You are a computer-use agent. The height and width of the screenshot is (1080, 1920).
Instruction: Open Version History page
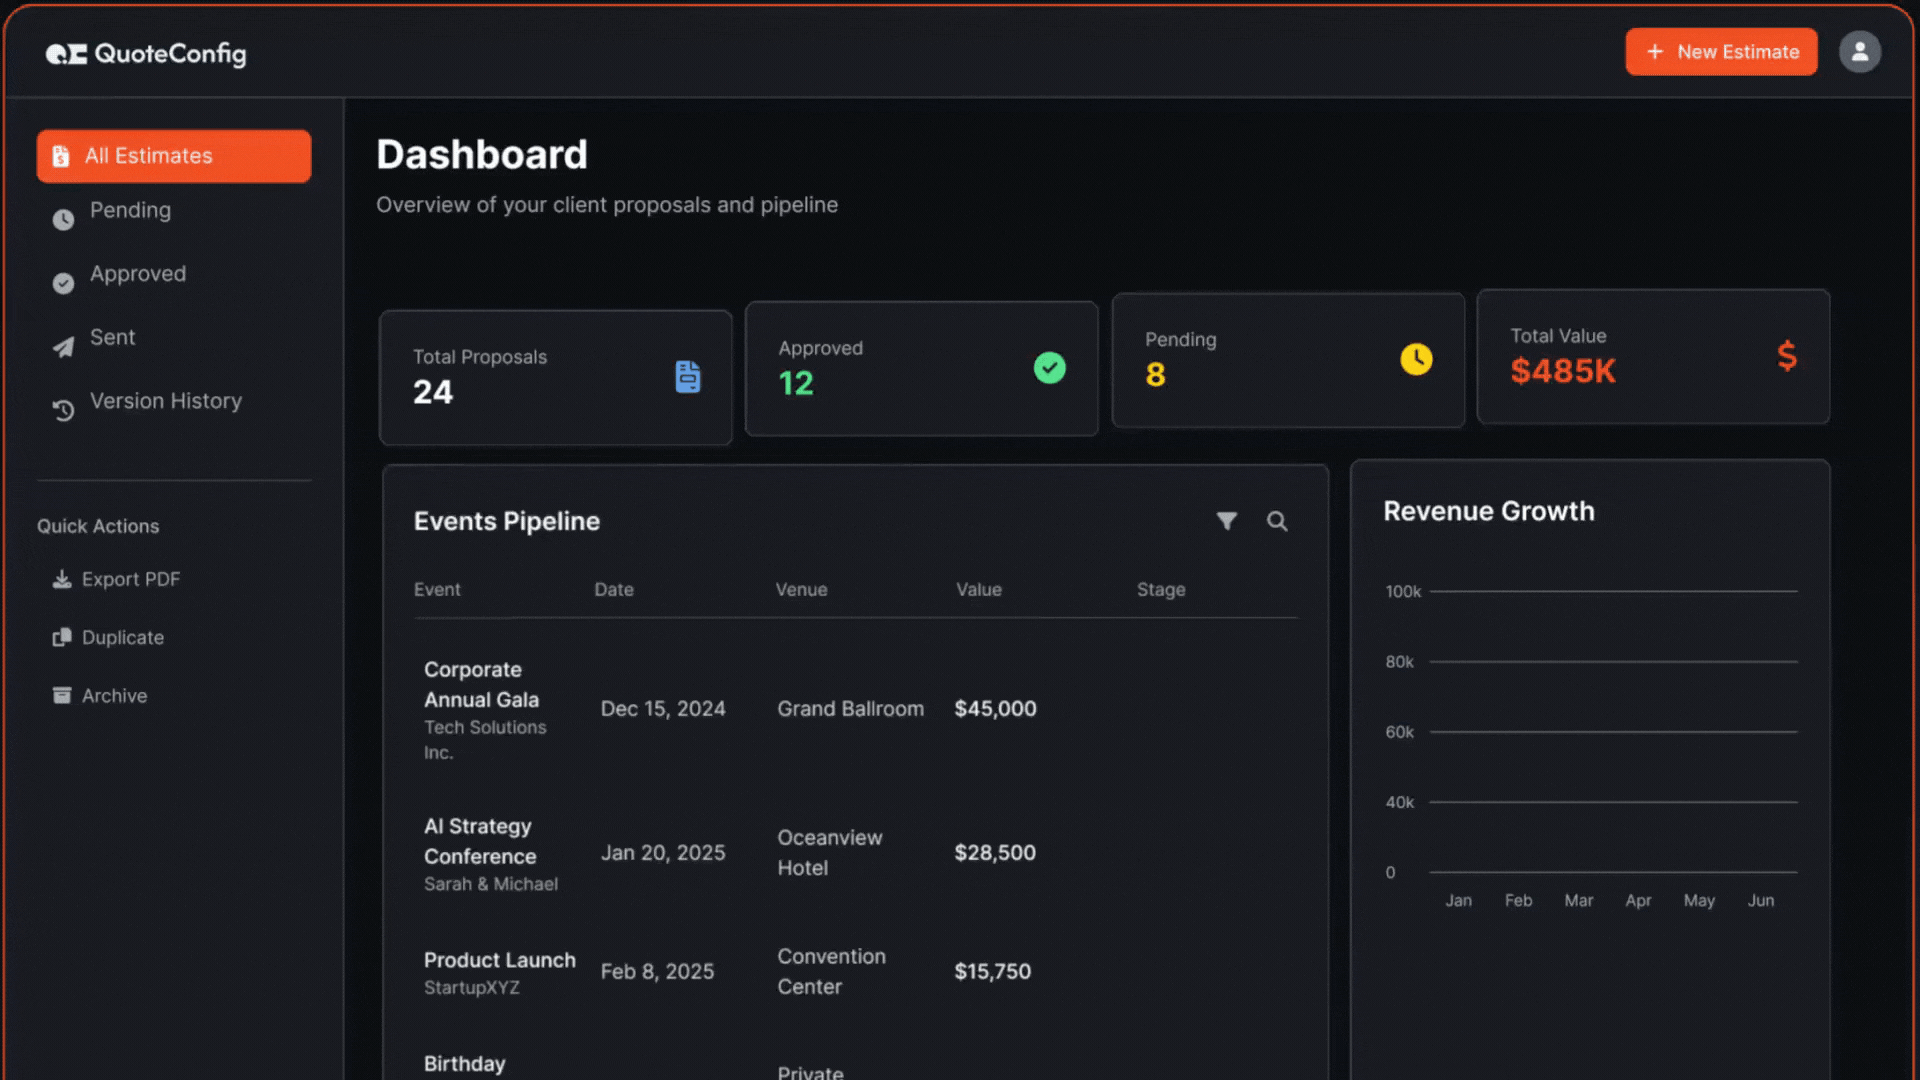pos(165,401)
